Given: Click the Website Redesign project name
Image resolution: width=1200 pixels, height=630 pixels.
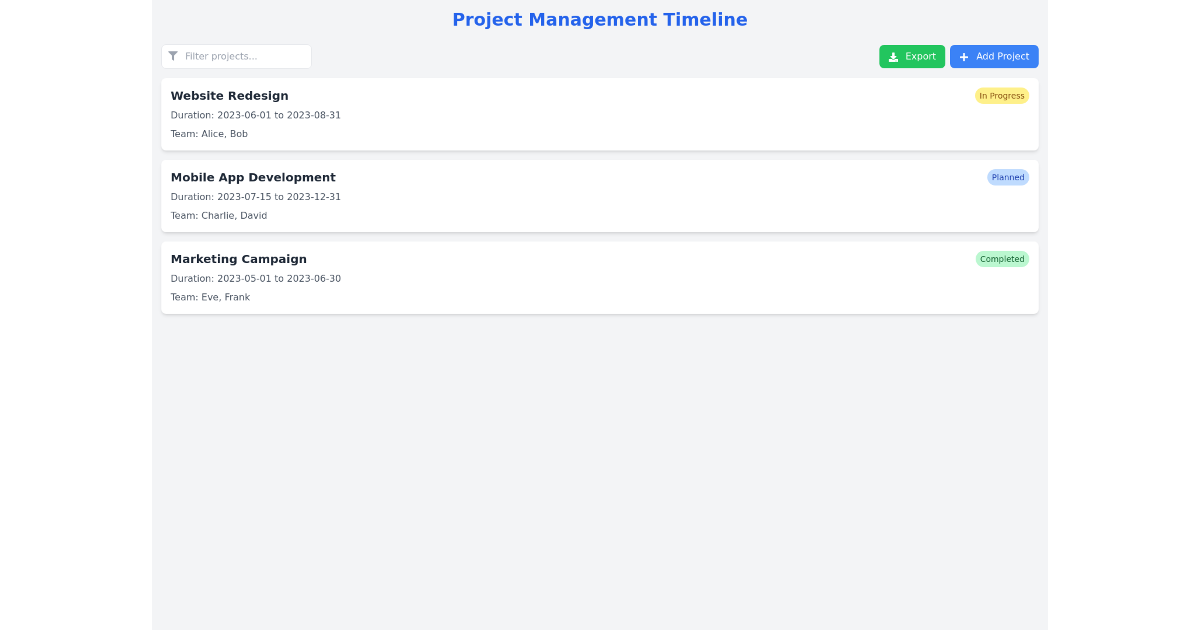Looking at the screenshot, I should pos(229,95).
